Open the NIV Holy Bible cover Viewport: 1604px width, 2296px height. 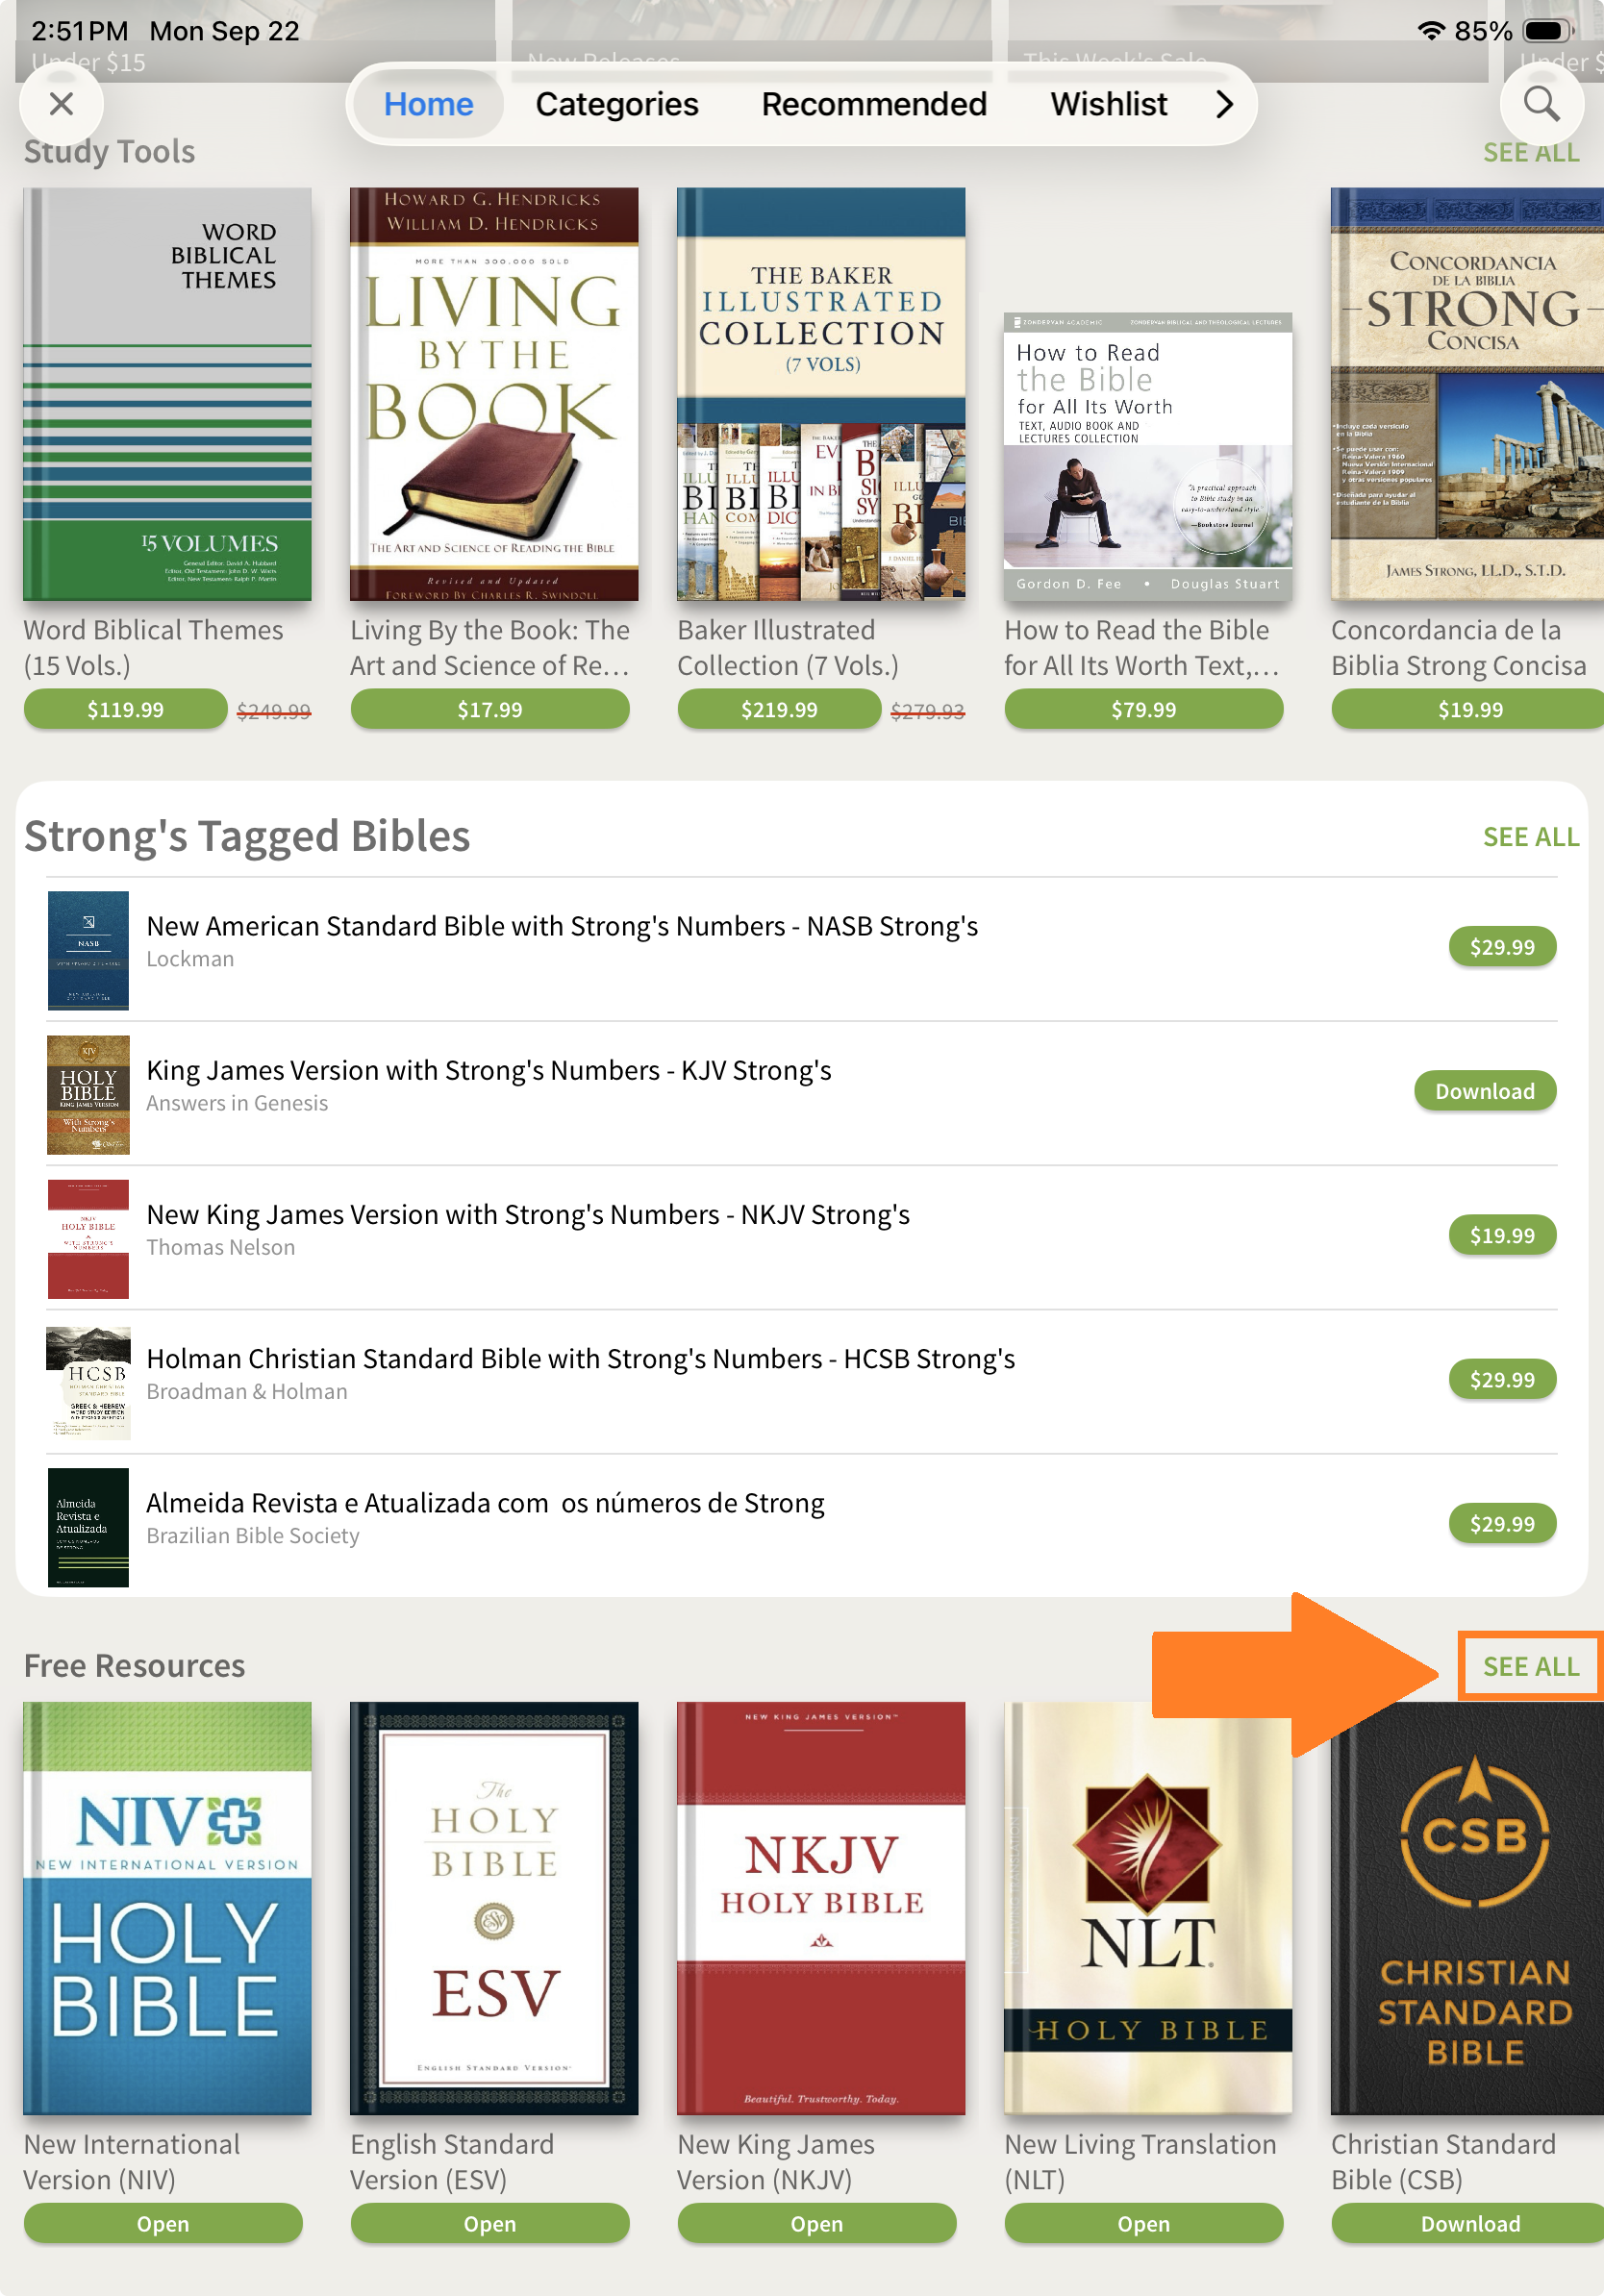(167, 1908)
